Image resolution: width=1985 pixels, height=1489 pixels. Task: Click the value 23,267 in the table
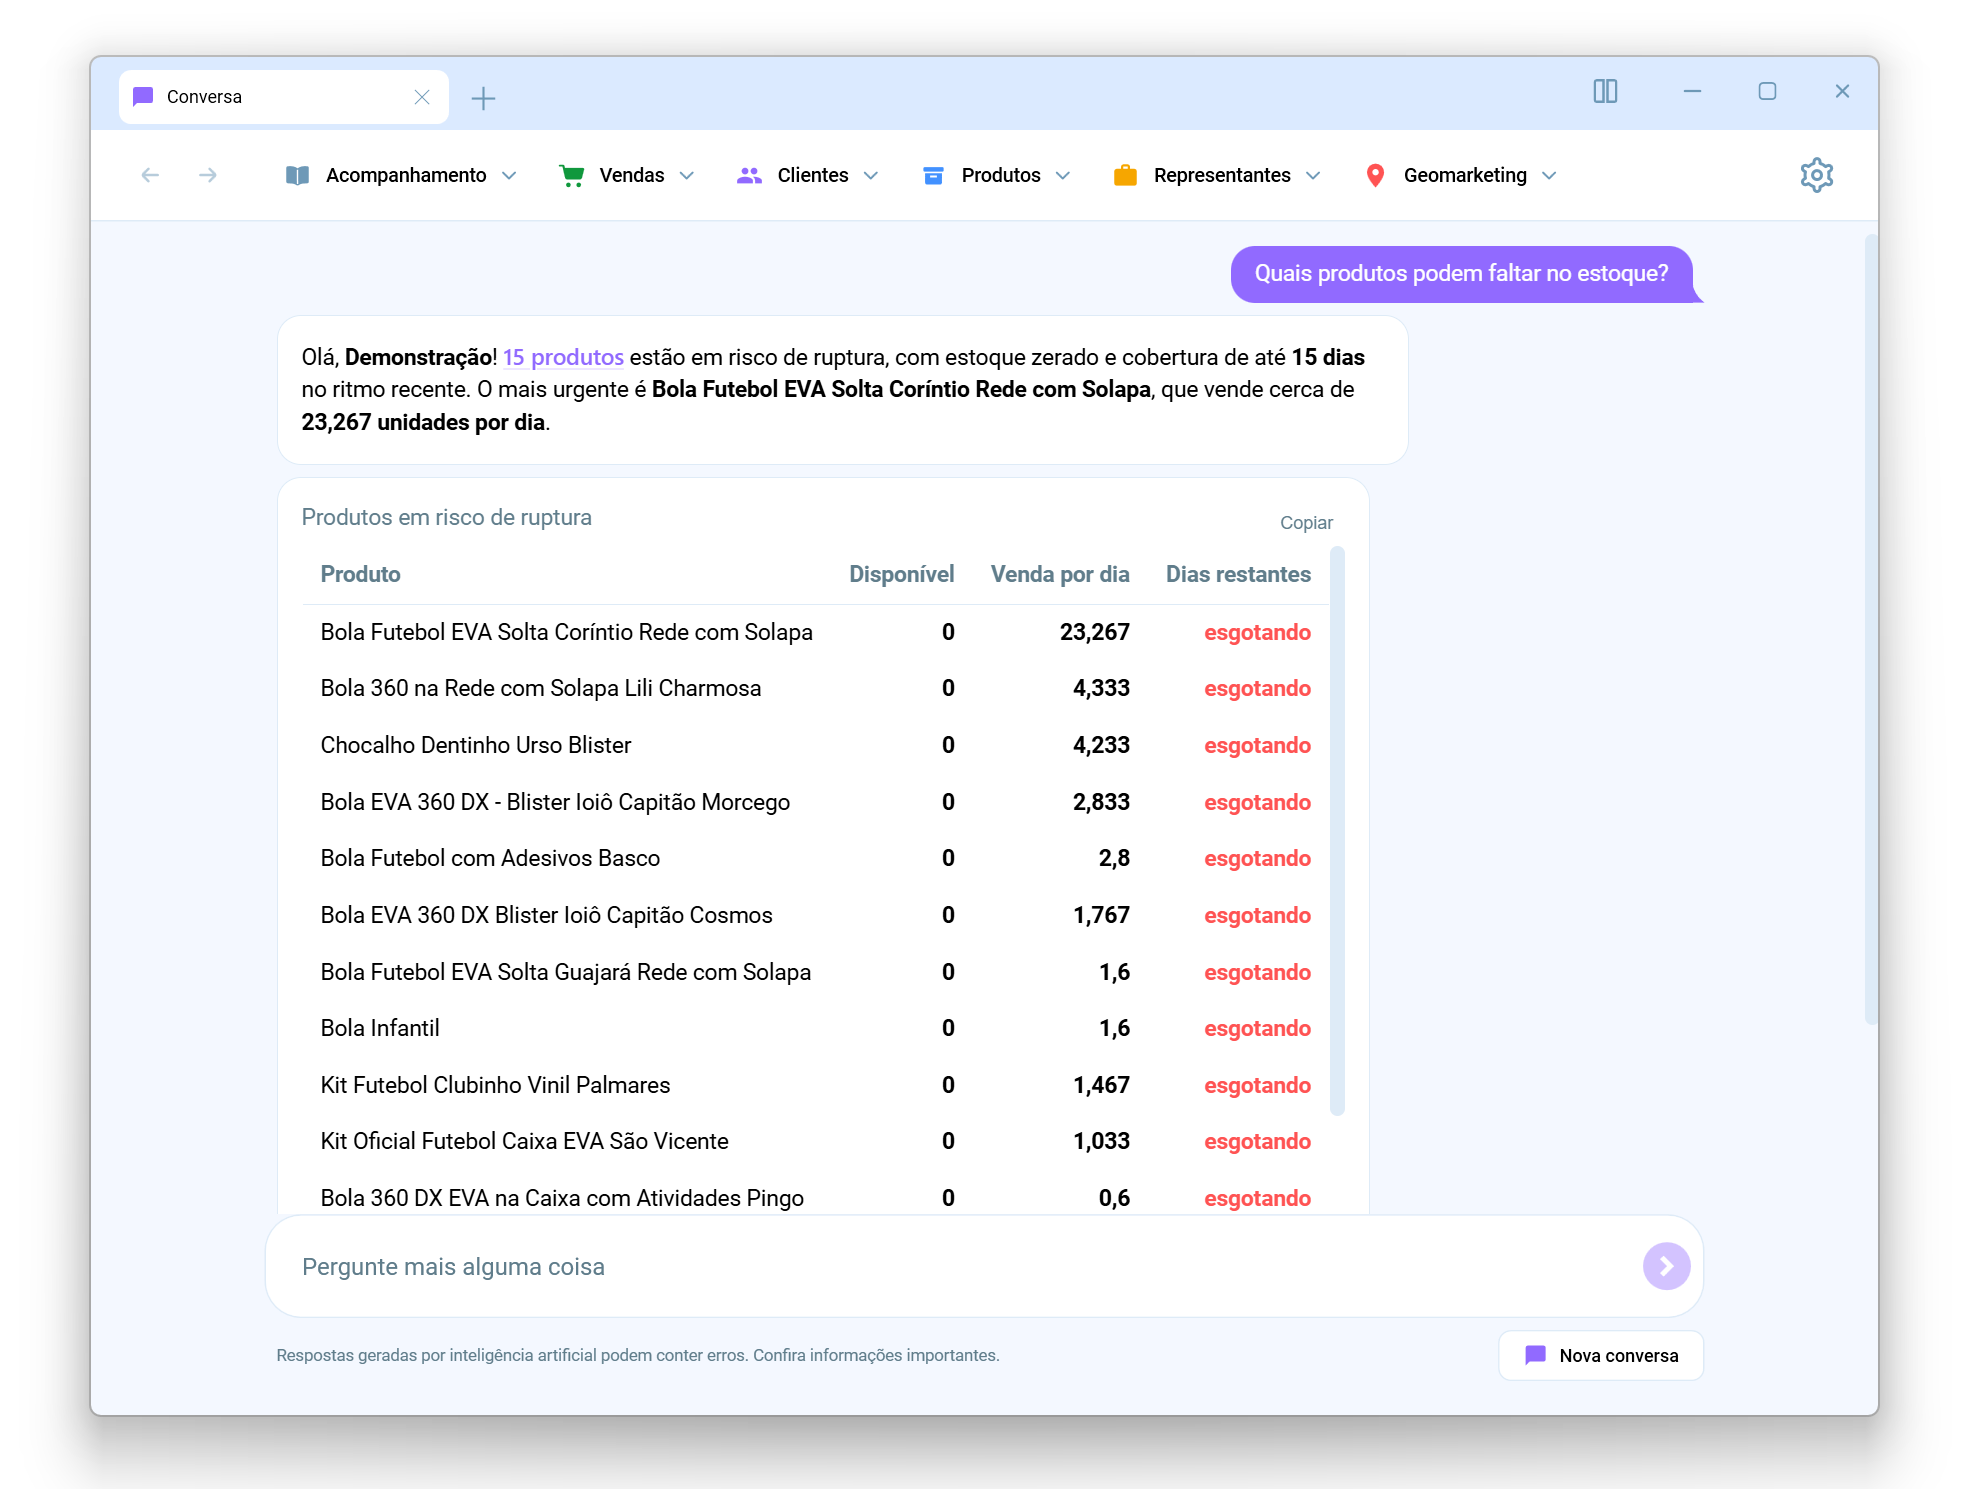[x=1094, y=632]
